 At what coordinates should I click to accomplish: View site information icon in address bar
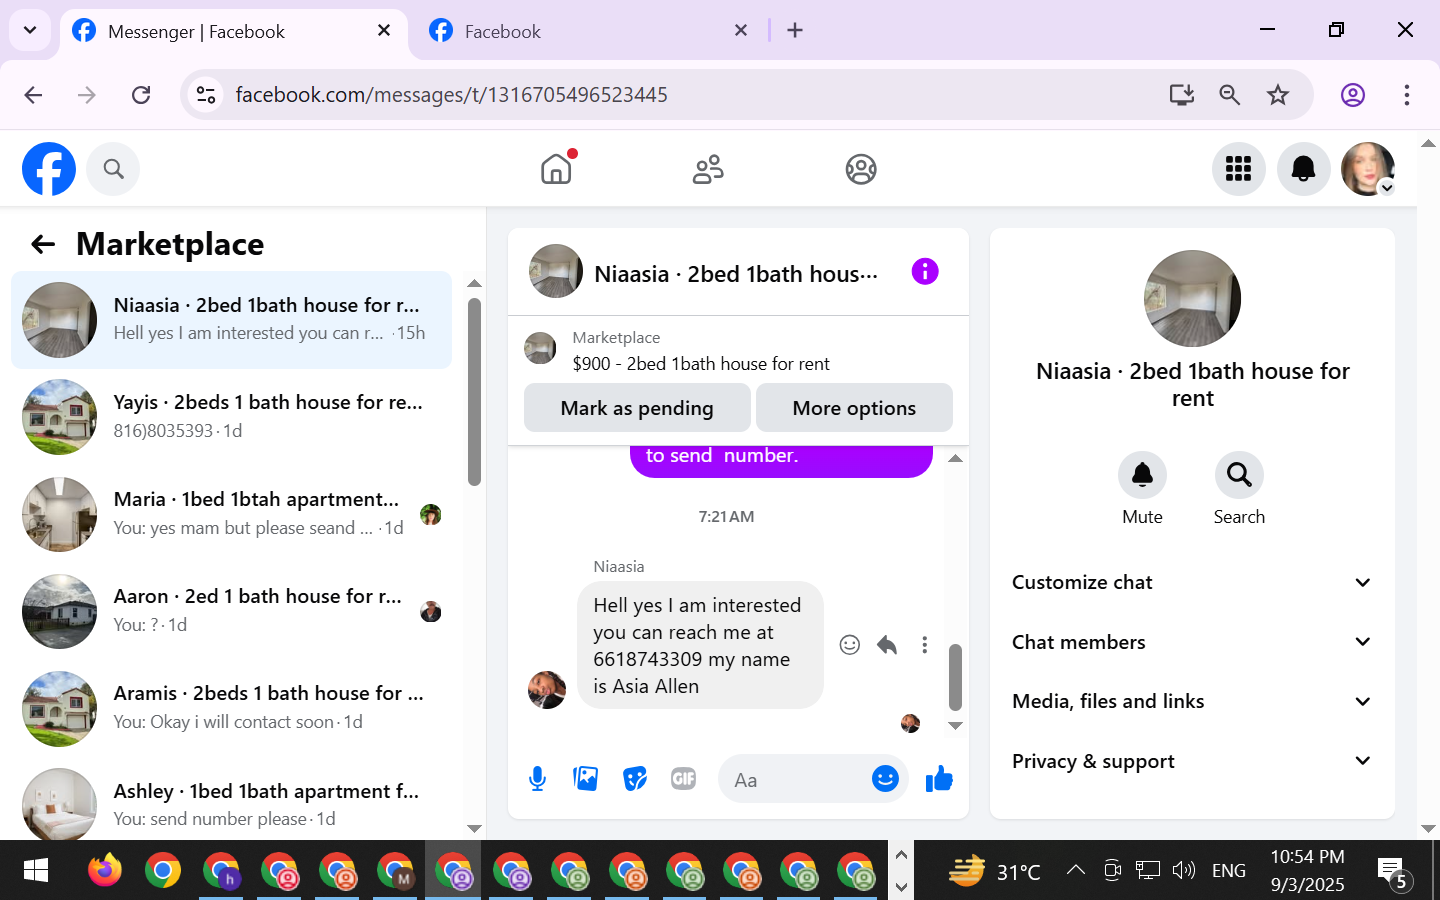click(x=206, y=95)
